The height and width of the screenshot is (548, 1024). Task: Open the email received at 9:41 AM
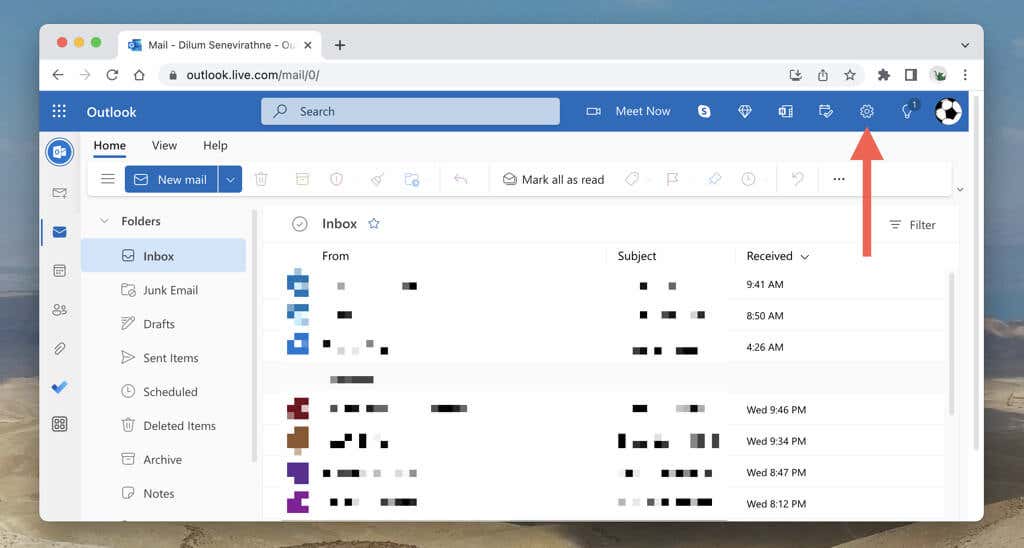604,285
